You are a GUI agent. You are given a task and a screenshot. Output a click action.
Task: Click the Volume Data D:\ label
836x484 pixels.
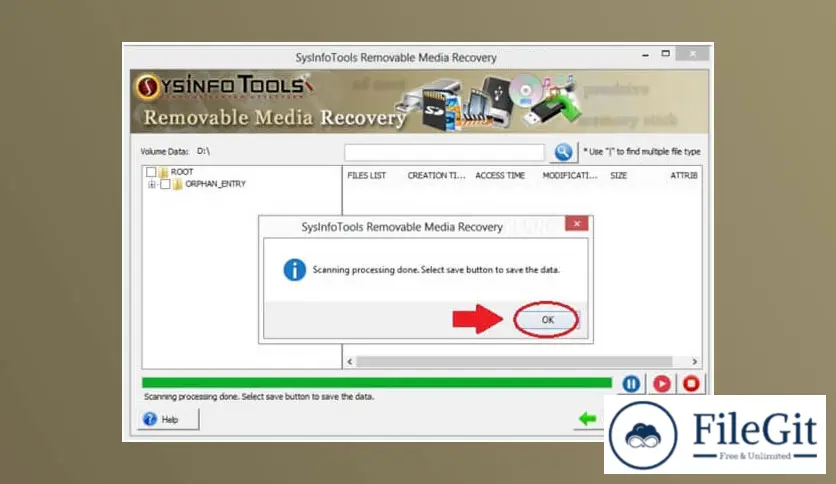175,151
